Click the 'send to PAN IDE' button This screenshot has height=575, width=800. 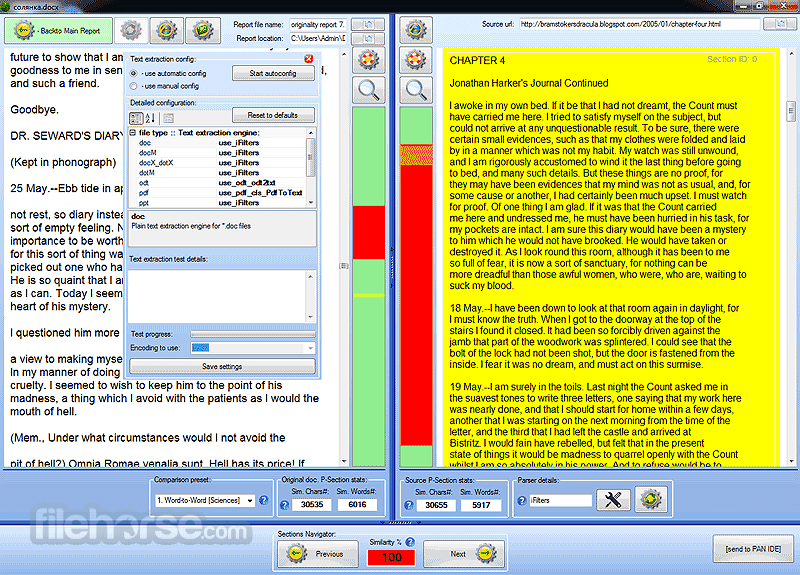[753, 549]
